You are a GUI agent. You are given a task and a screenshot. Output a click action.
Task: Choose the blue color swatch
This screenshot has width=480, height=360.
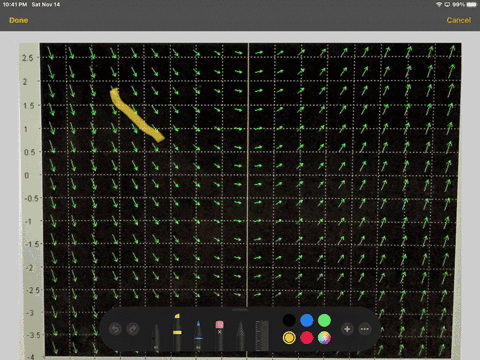tap(307, 320)
